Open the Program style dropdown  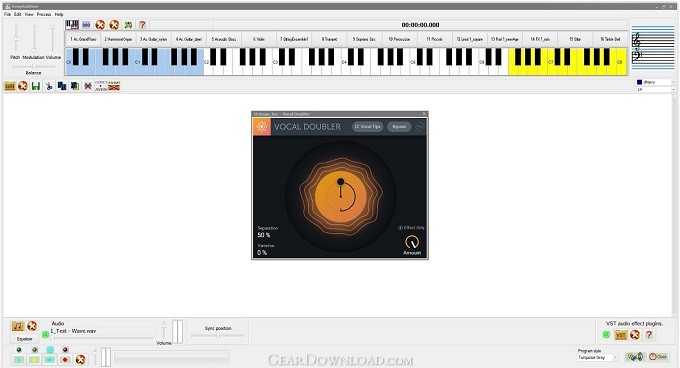click(x=598, y=358)
